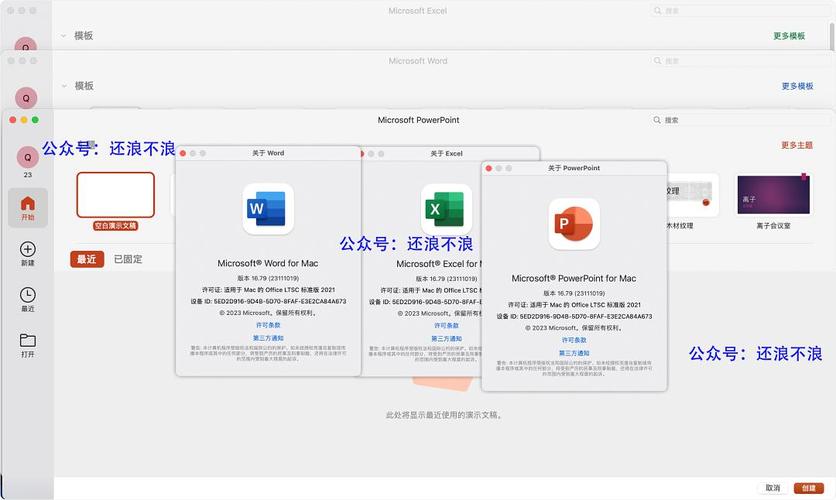Click the Excel logo in the About Excel dialog
The height and width of the screenshot is (500, 836).
446,209
